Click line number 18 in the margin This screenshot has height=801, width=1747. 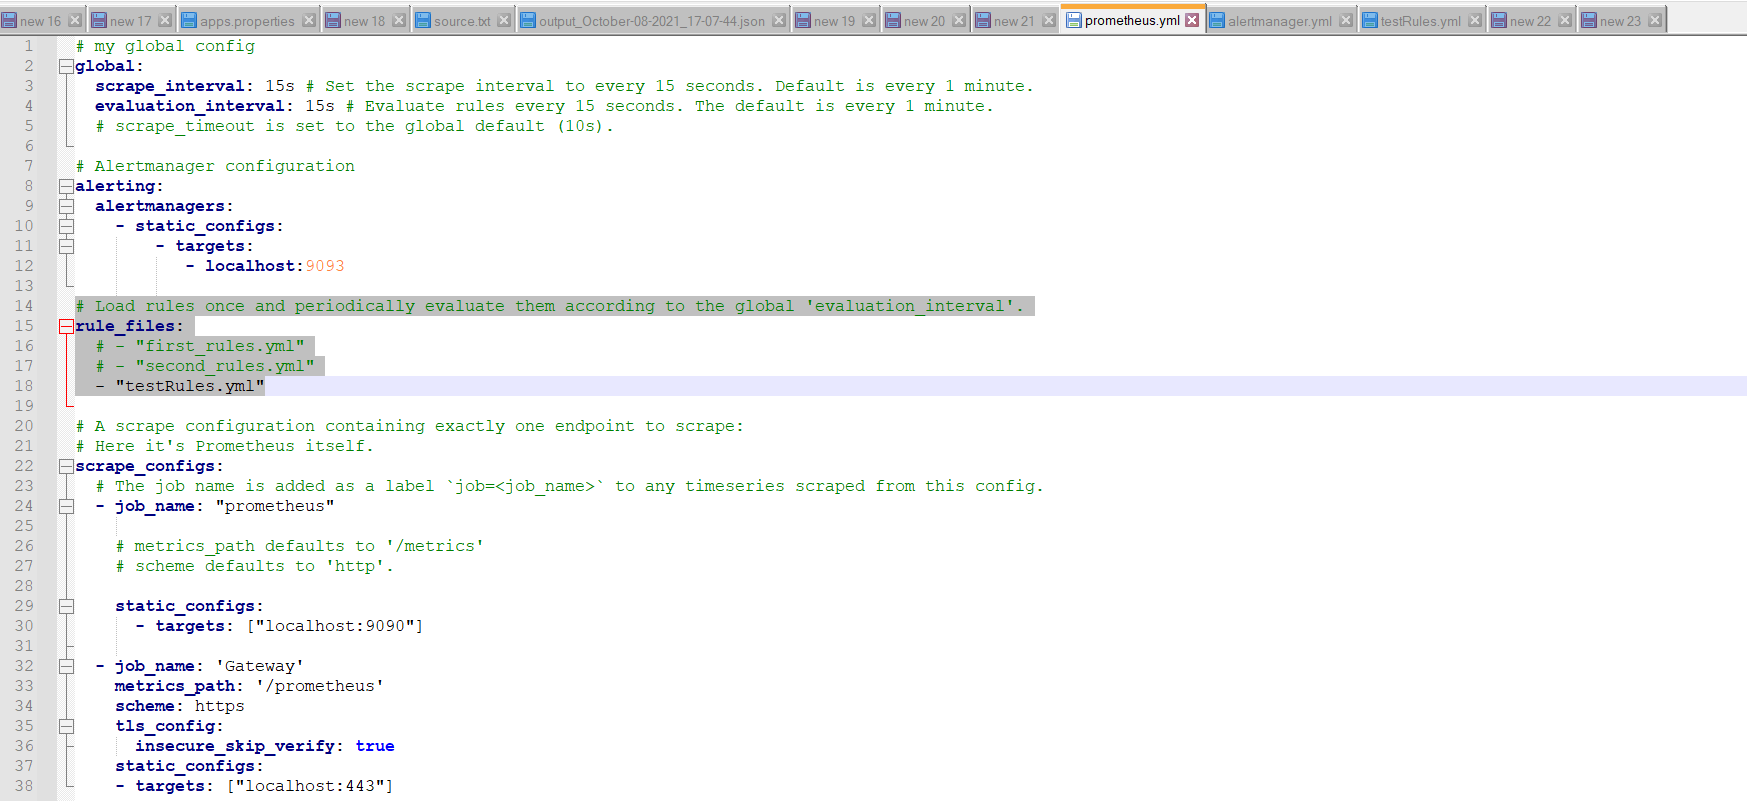coord(24,386)
